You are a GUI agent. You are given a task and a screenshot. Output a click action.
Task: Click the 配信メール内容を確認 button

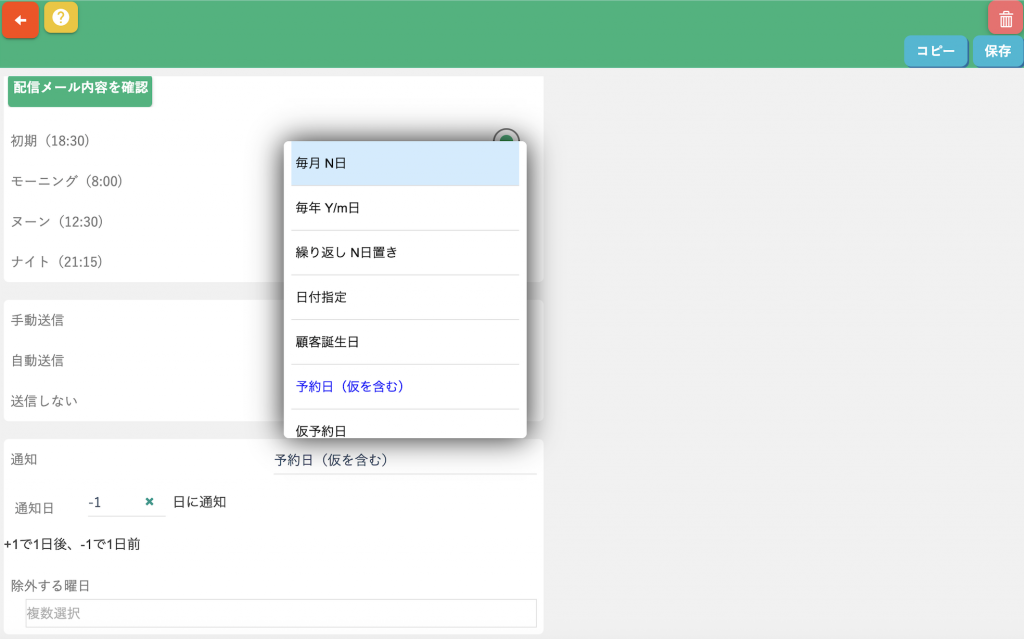click(x=80, y=89)
